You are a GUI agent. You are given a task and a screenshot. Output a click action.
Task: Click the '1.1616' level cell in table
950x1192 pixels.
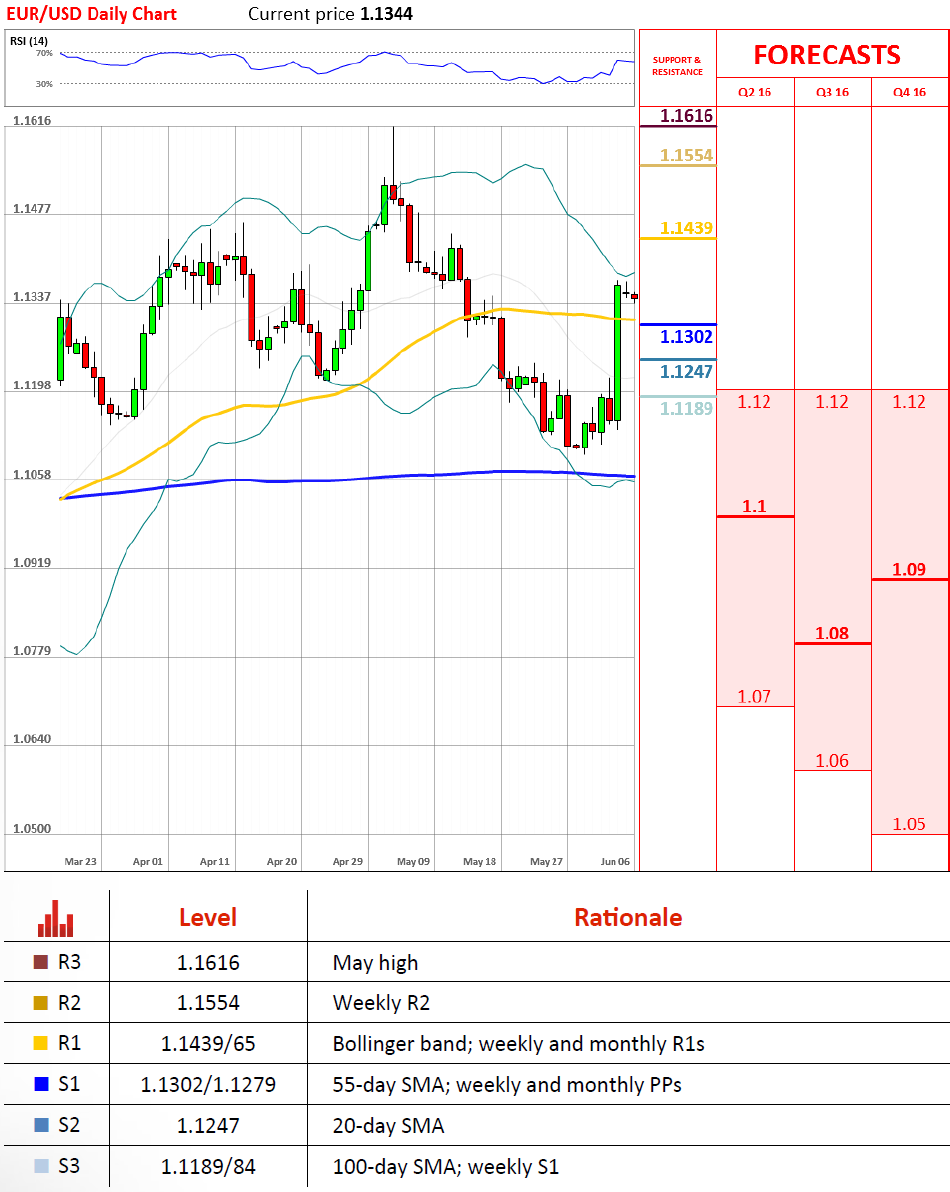pyautogui.click(x=208, y=963)
